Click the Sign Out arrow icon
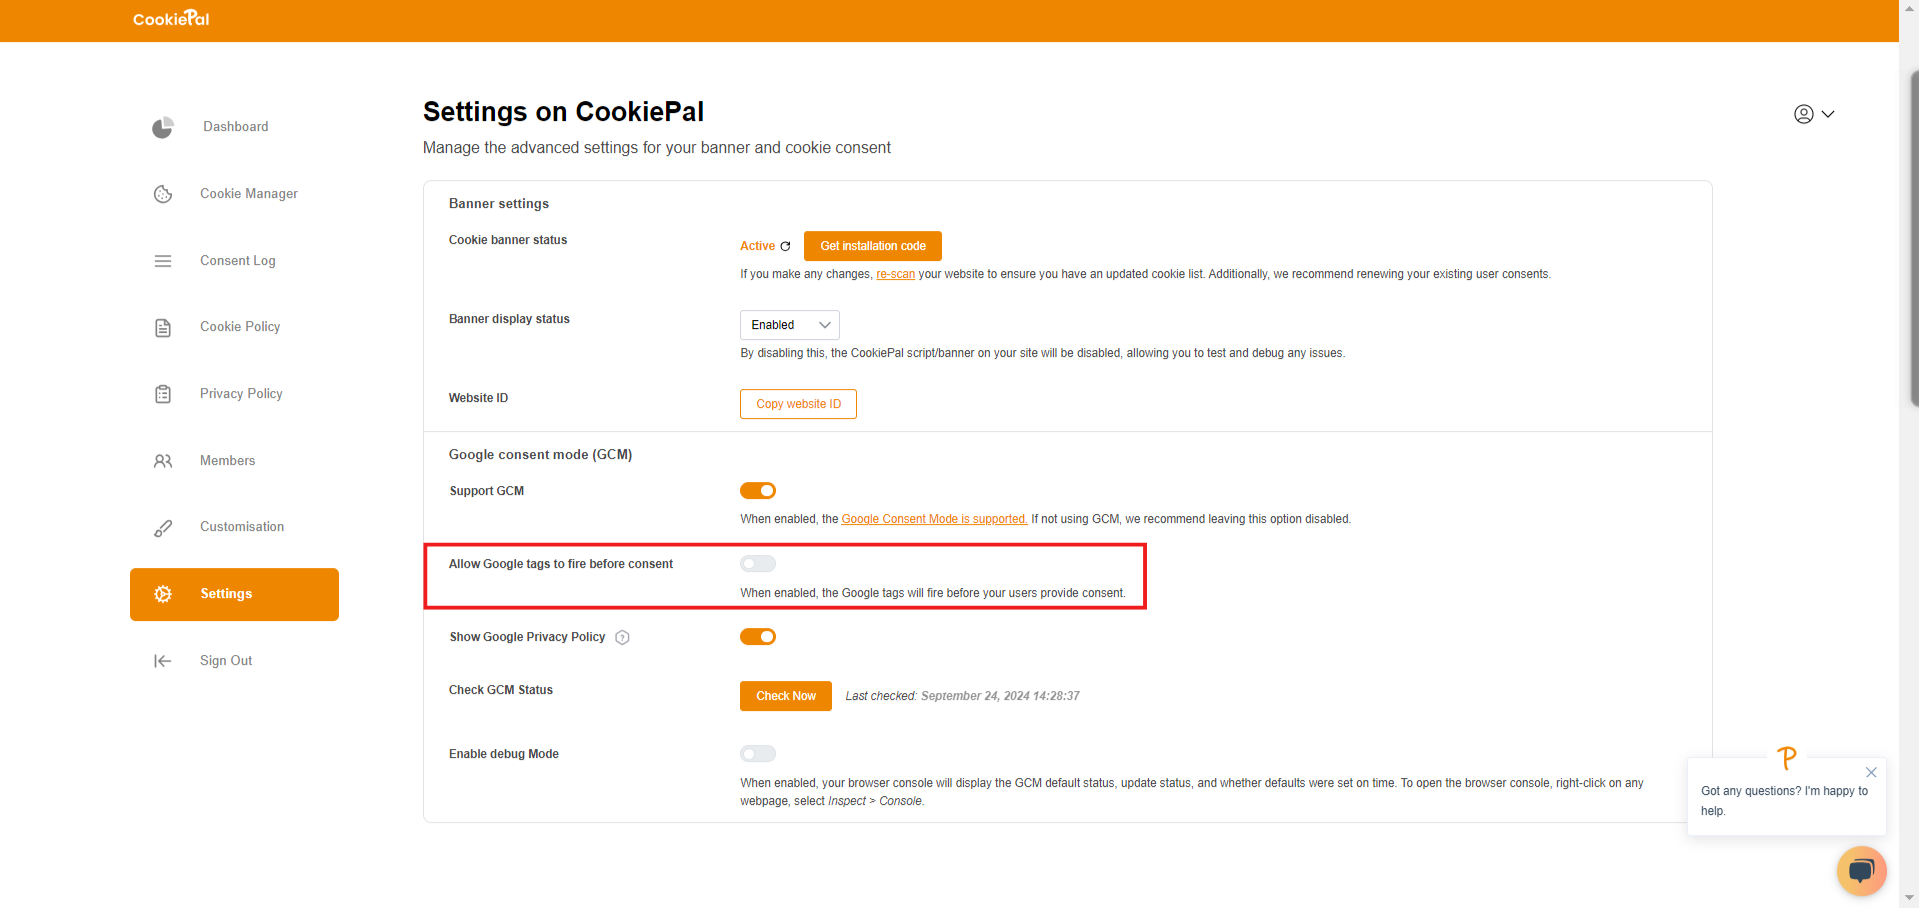The height and width of the screenshot is (908, 1919). tap(163, 661)
